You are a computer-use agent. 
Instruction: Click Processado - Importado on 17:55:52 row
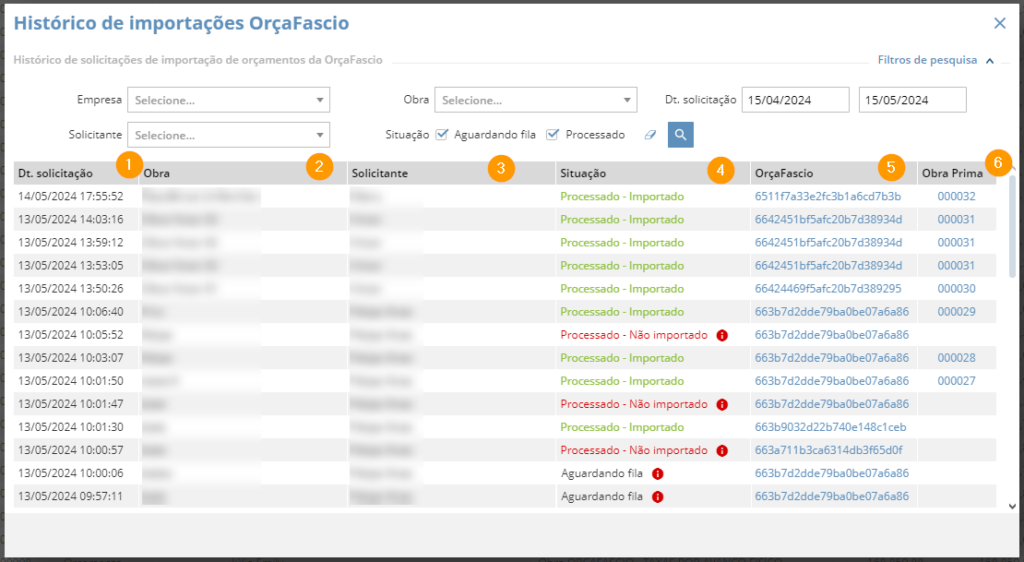[x=622, y=196]
